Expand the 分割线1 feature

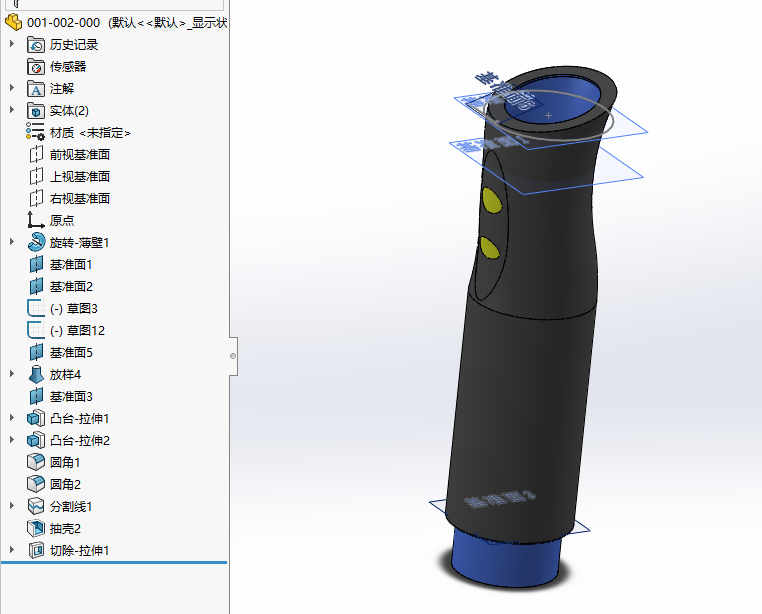pyautogui.click(x=12, y=506)
